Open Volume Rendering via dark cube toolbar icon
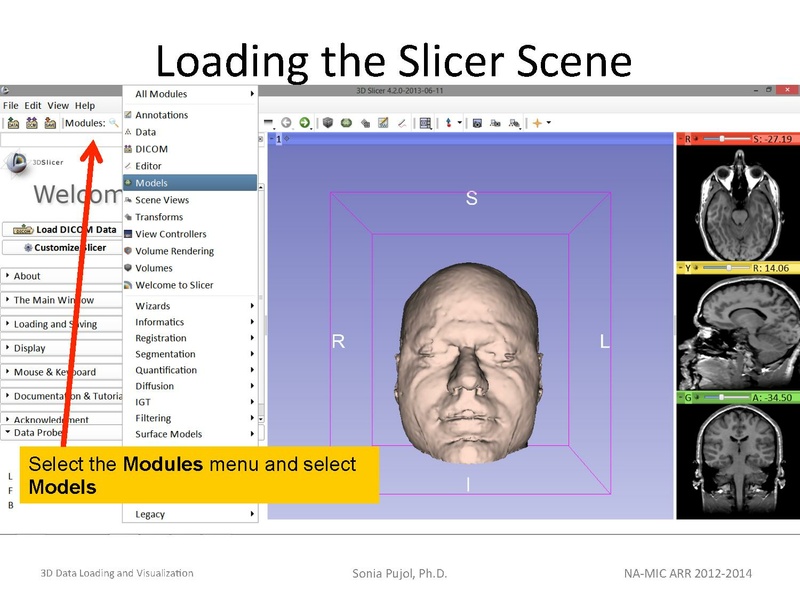800x600 pixels. 328,122
